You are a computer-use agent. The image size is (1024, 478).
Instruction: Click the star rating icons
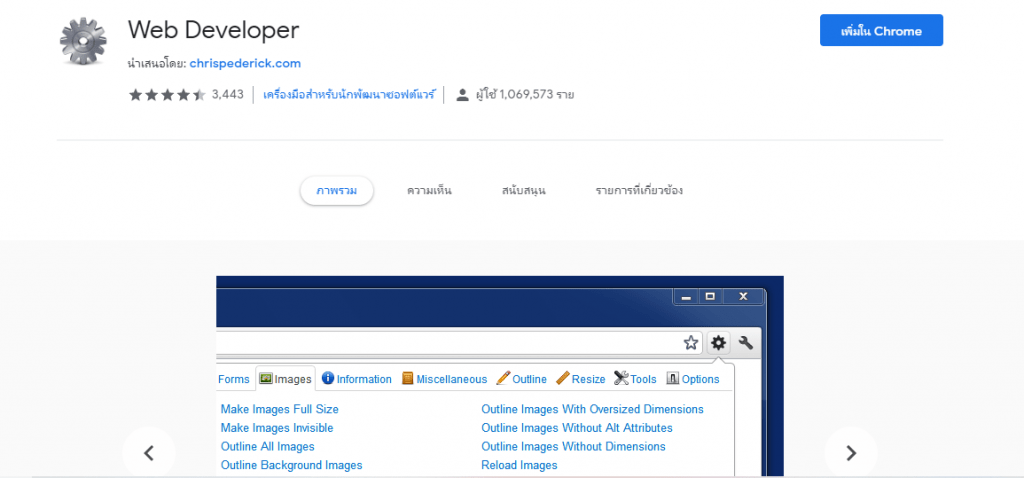(x=167, y=95)
